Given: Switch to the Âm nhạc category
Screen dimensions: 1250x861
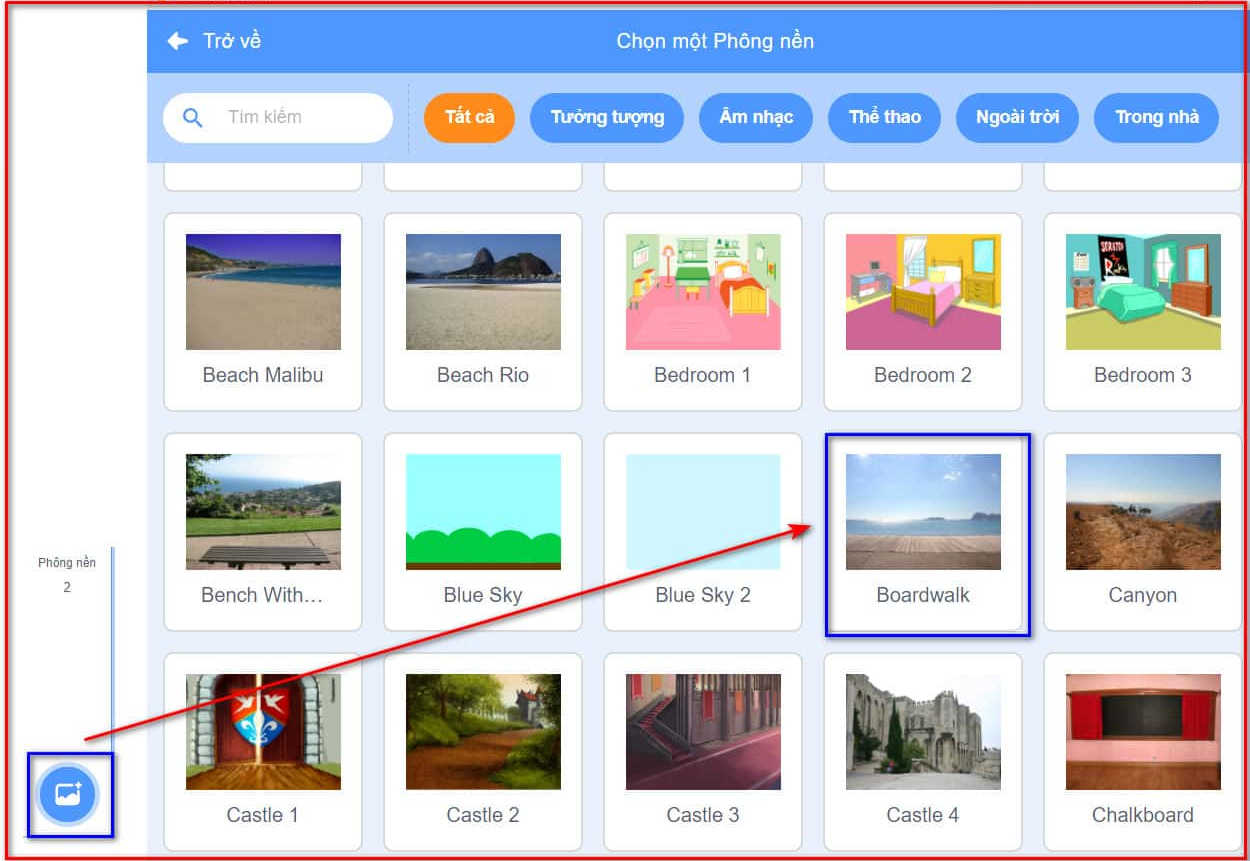Looking at the screenshot, I should (x=756, y=118).
